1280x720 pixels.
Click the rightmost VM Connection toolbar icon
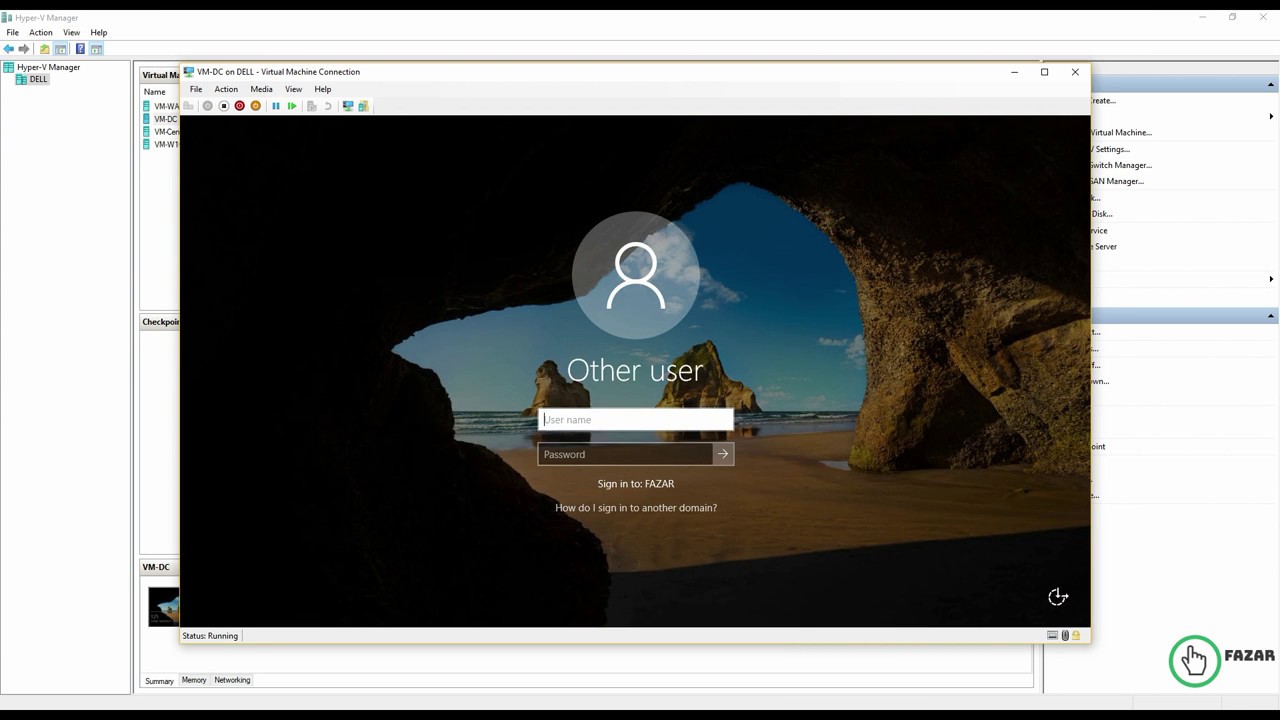click(x=363, y=106)
